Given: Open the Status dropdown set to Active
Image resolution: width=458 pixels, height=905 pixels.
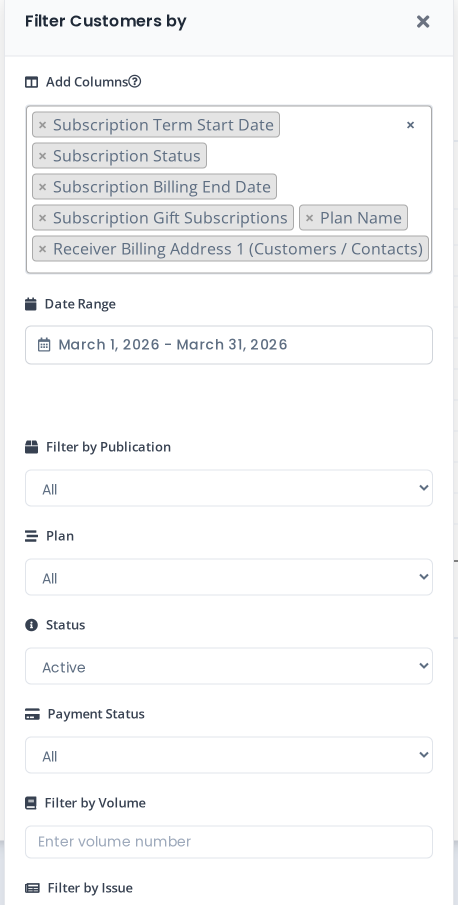Looking at the screenshot, I should (229, 666).
